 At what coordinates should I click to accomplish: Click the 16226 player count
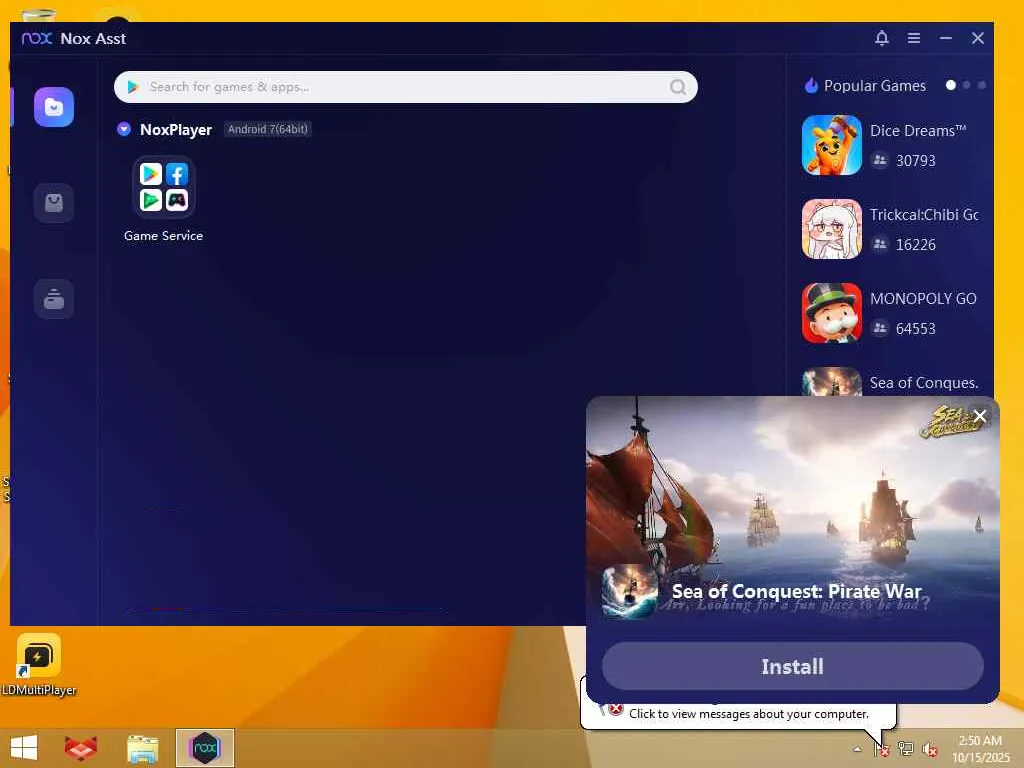pos(916,245)
